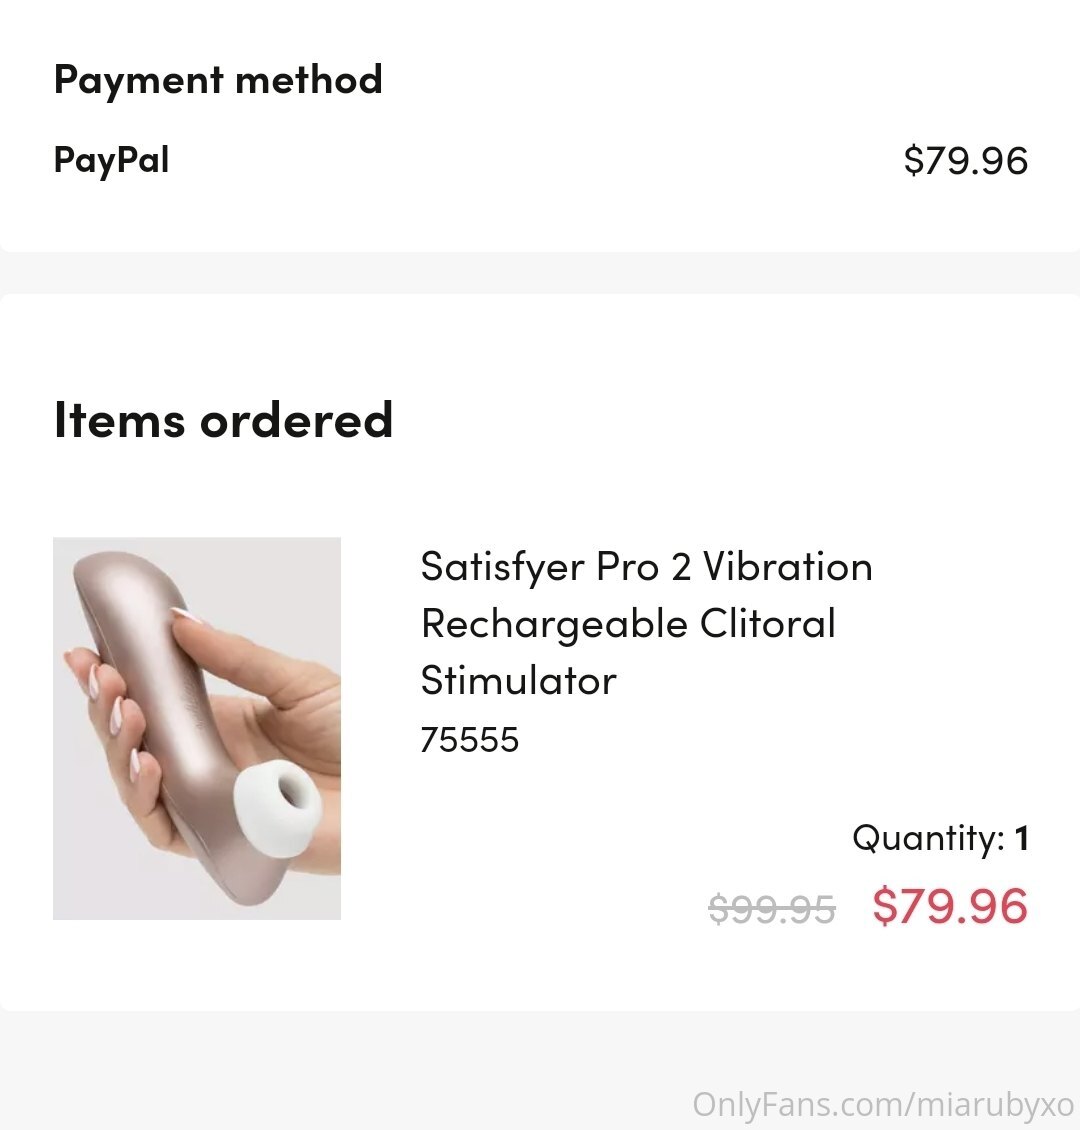
Task: Click the bold quantity number 1
Action: (1021, 838)
